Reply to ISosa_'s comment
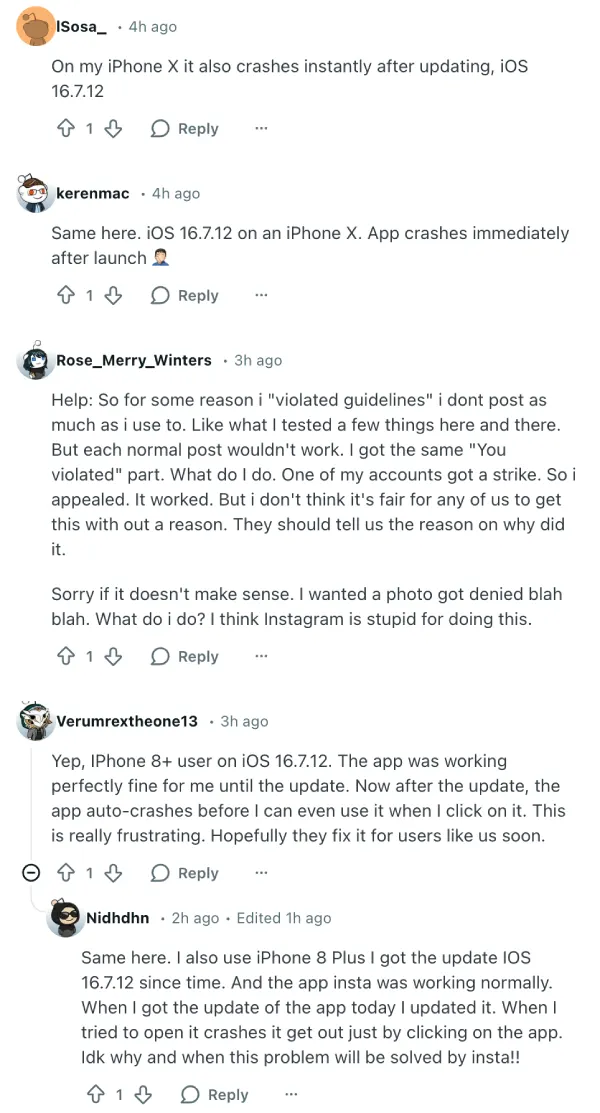The height and width of the screenshot is (1113, 600). [185, 128]
